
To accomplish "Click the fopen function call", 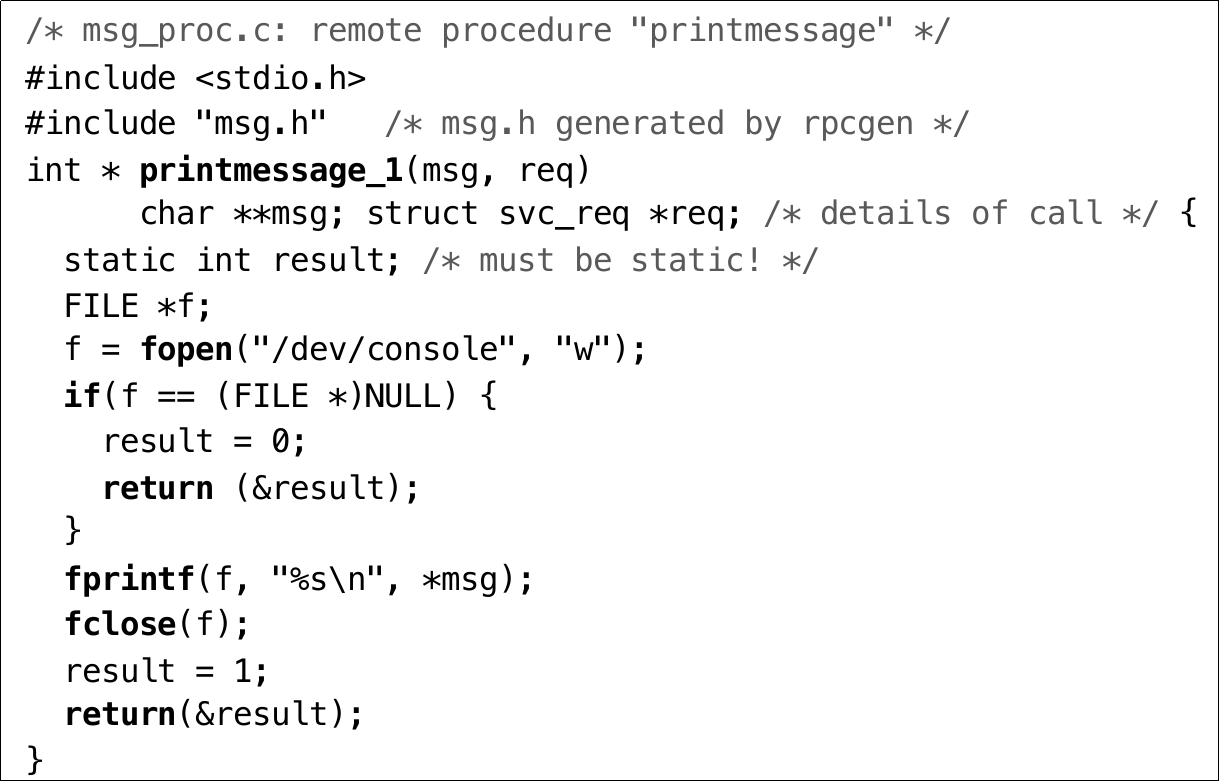I will [x=186, y=350].
